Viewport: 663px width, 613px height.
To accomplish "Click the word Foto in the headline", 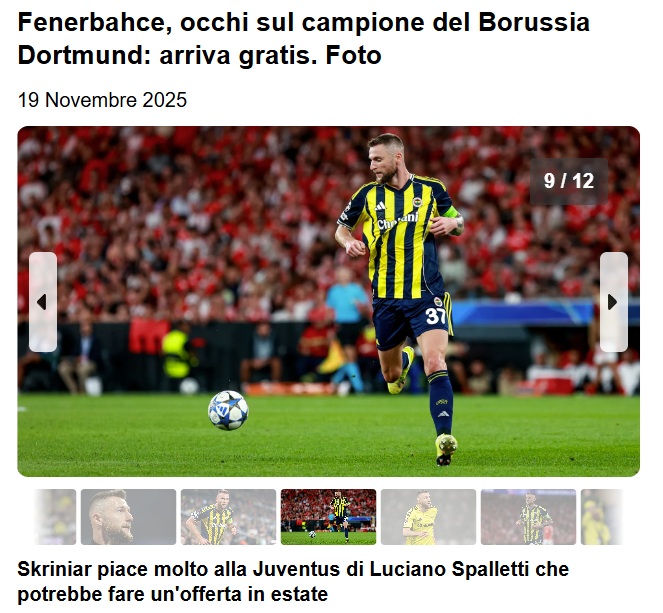I will (353, 55).
